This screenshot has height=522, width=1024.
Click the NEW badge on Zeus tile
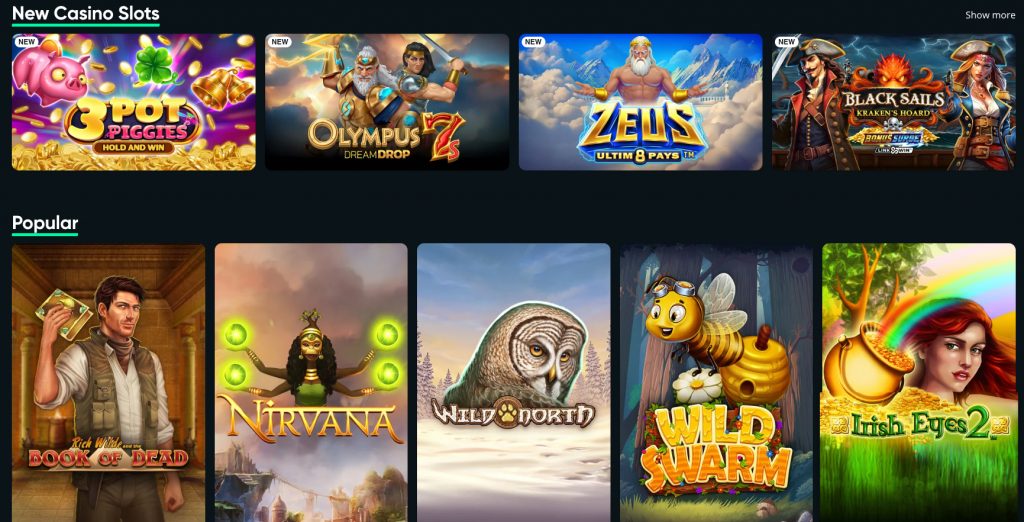coord(534,42)
